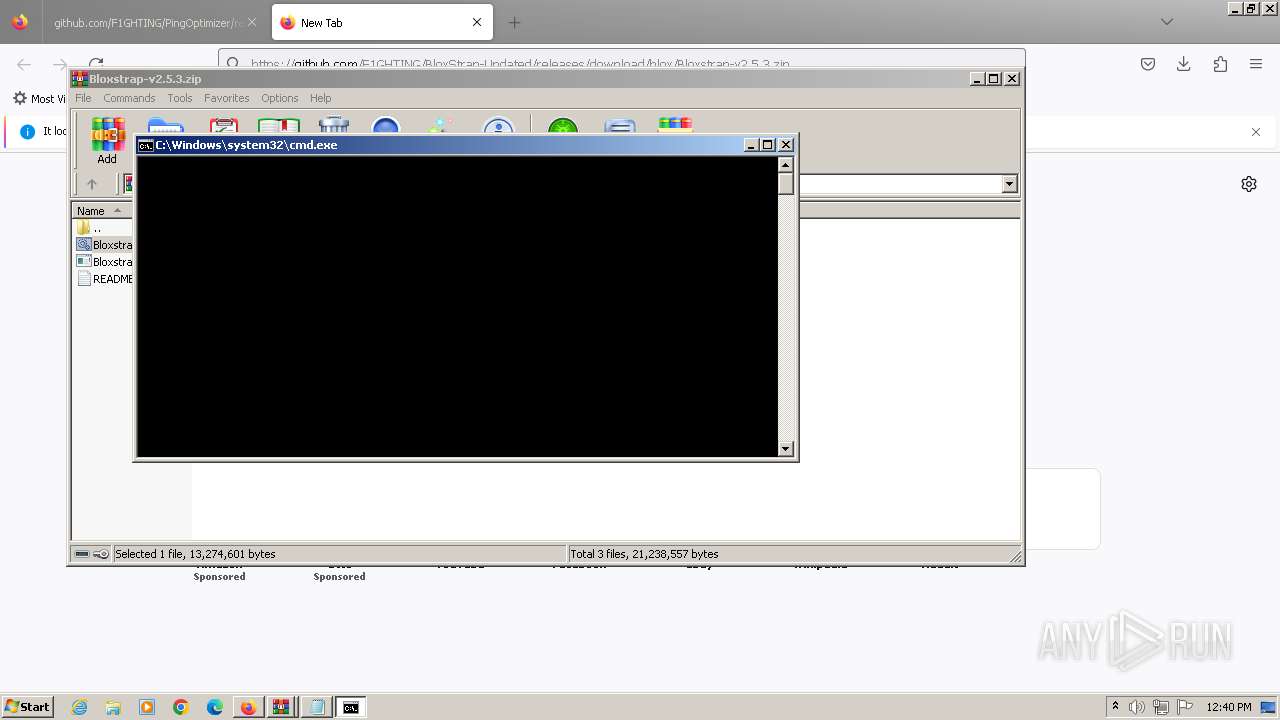Viewport: 1280px width, 720px height.
Task: Open the Firefox hamburger application menu
Action: pyautogui.click(x=1256, y=64)
